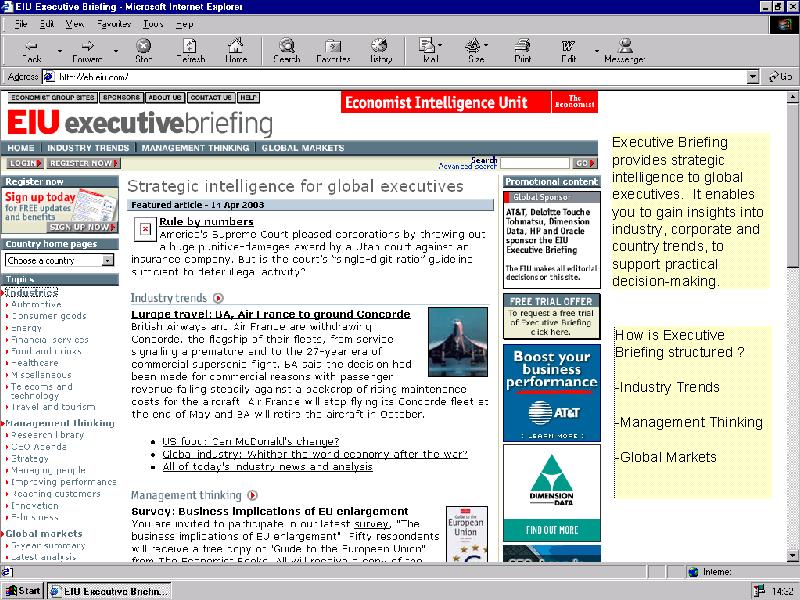Click the Management thinking red arrow icon
The image size is (800, 600).
tap(253, 495)
